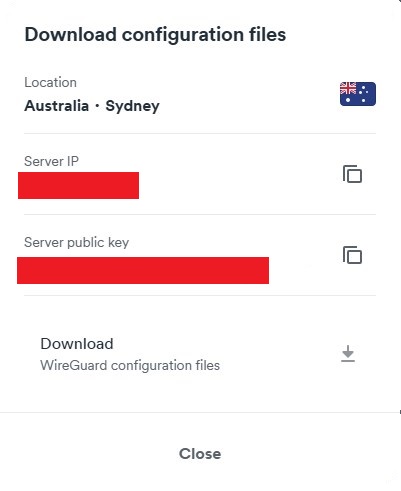
Task: Click the WireGuard configuration files subtitle
Action: coord(130,365)
